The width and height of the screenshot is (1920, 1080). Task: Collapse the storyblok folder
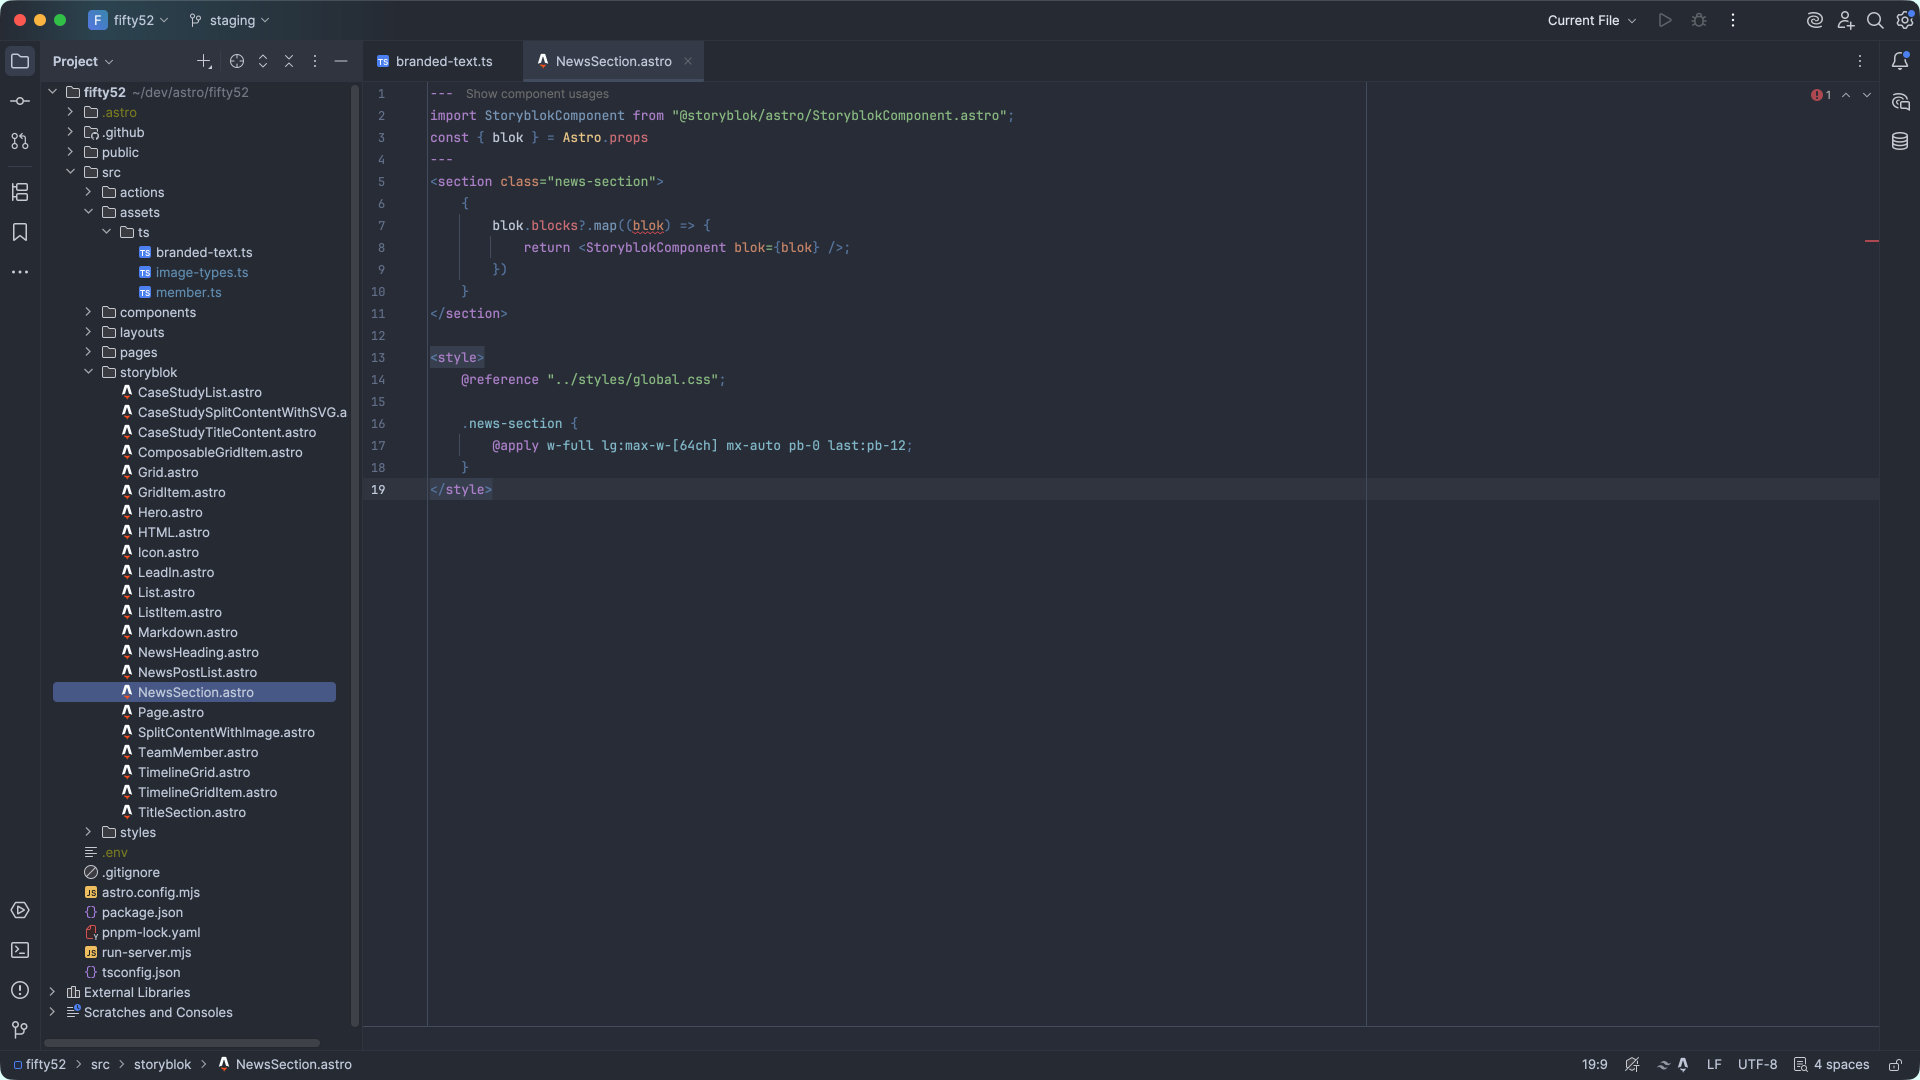click(88, 372)
